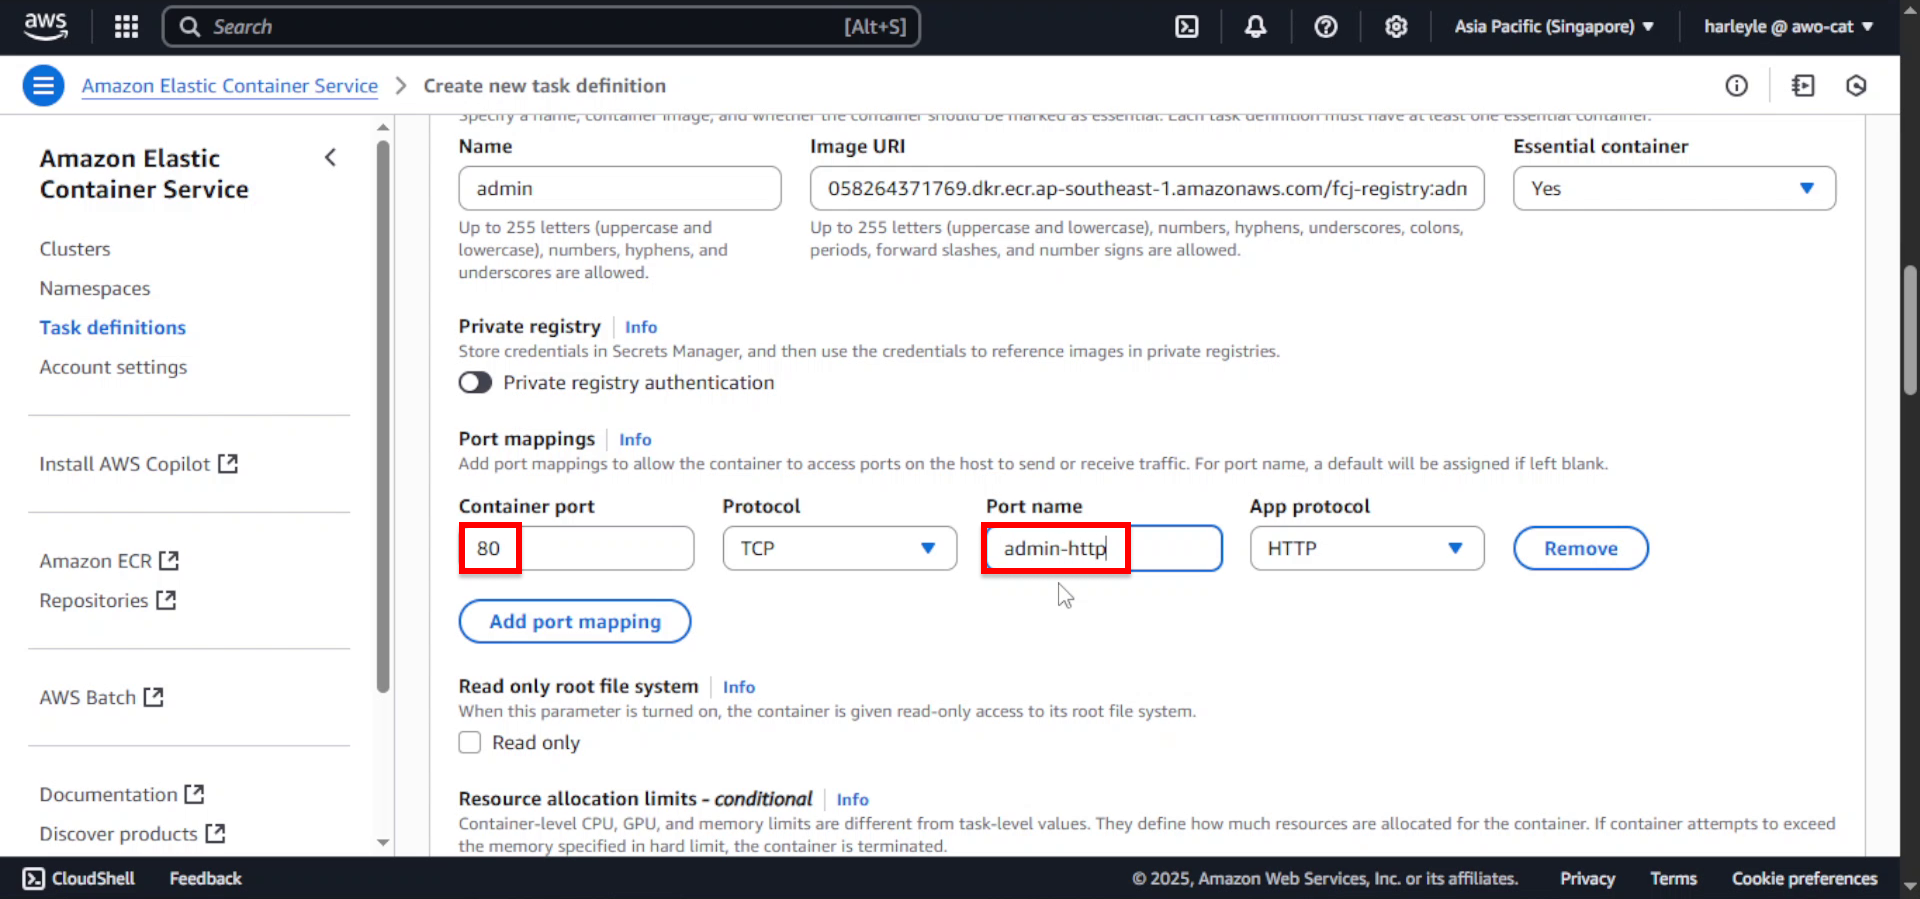This screenshot has height=899, width=1920.
Task: Click the Discover products external link icon
Action: (215, 833)
